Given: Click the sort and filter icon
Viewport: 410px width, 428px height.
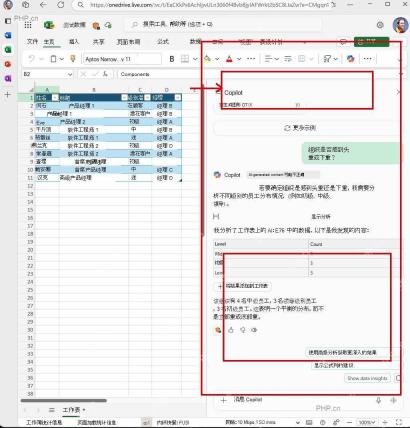Looking at the screenshot, I should coord(328,59).
